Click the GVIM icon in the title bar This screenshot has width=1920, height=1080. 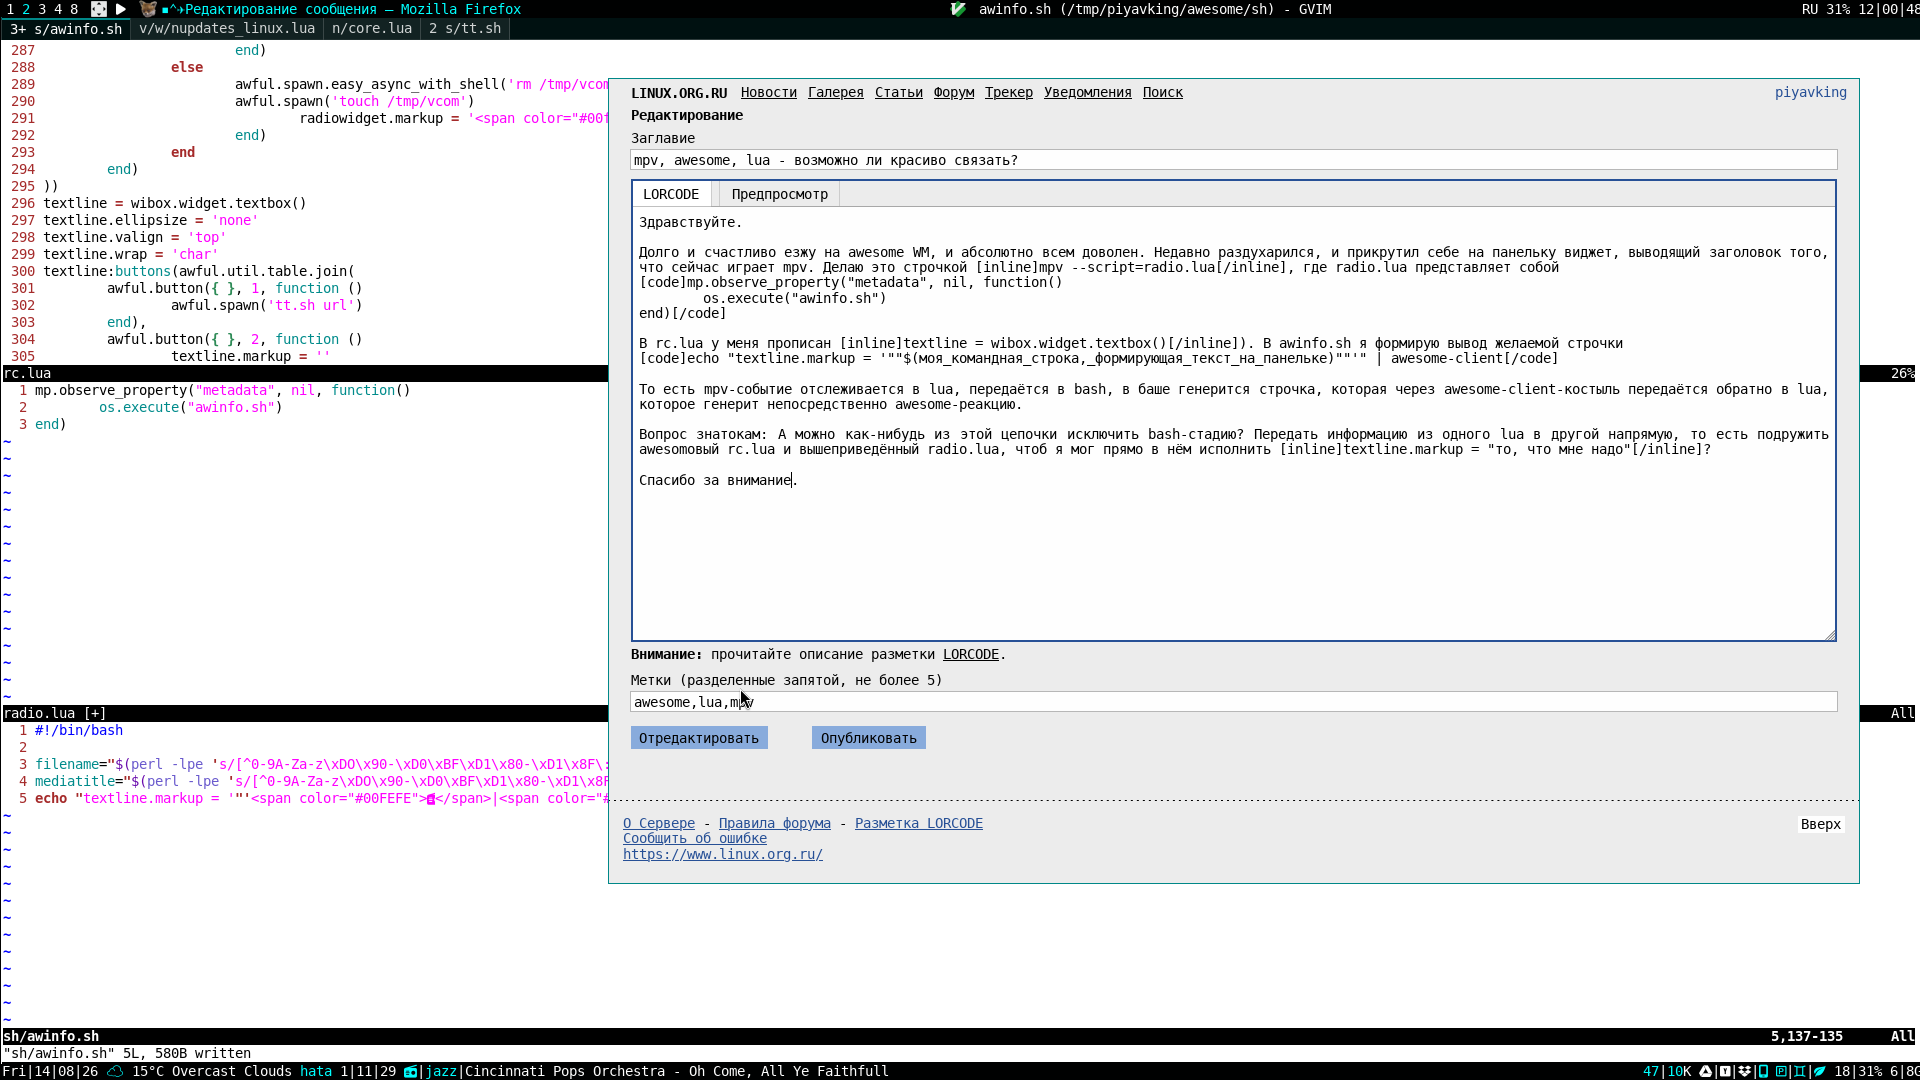pos(958,9)
